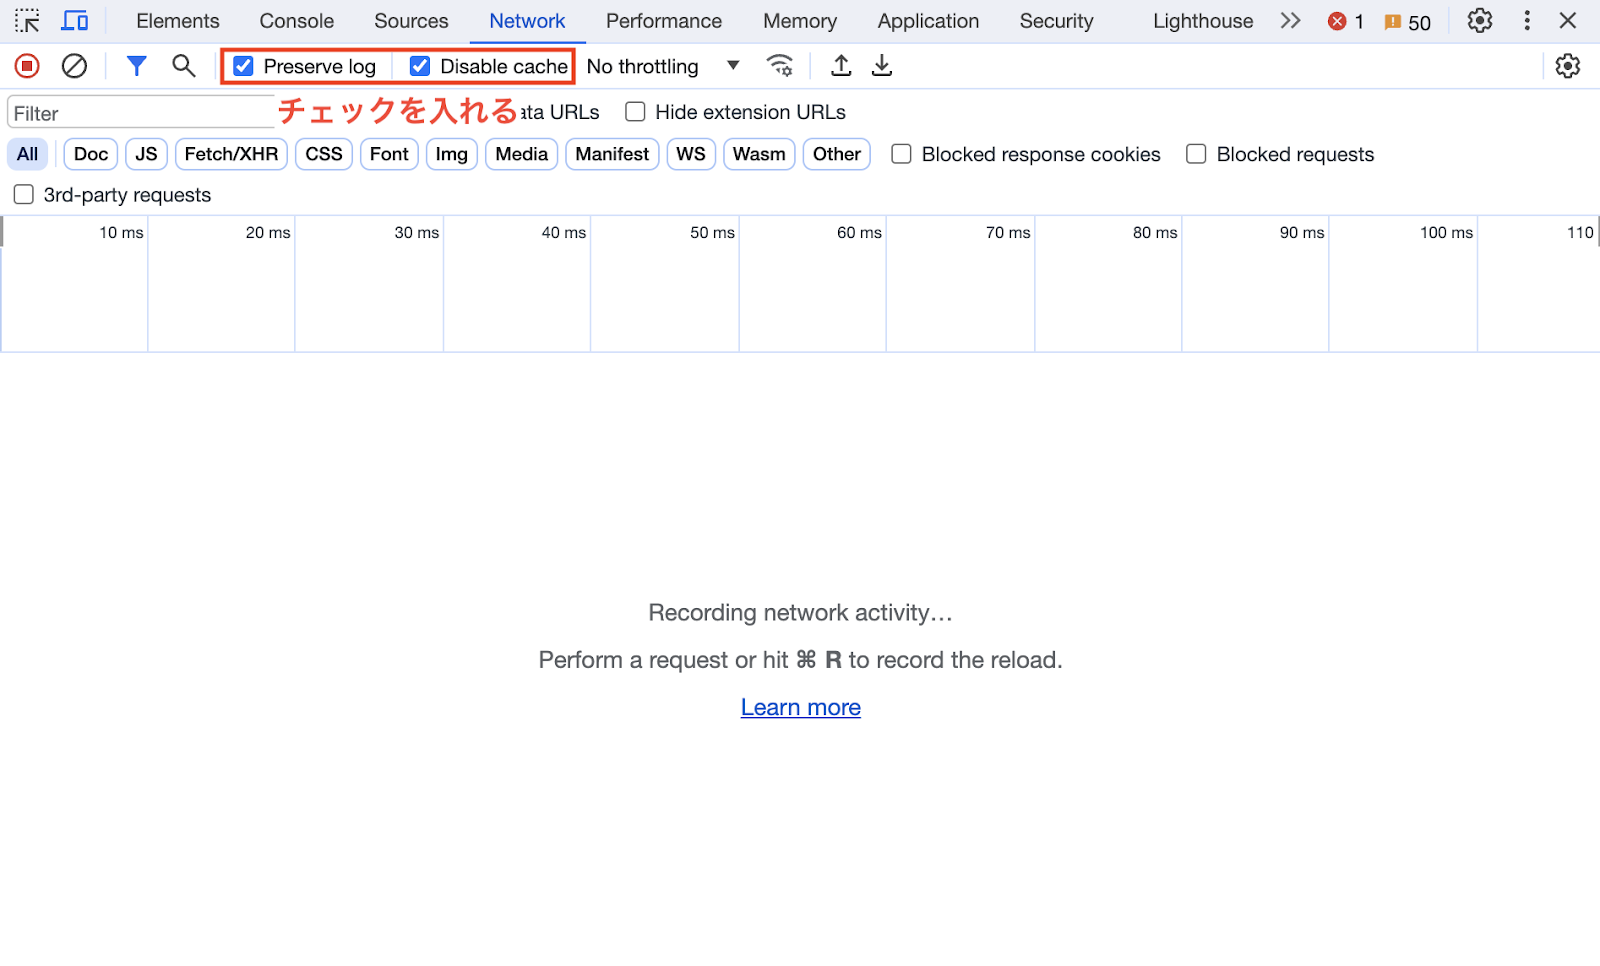Filter requests by Fetch/XHR type

coord(231,154)
